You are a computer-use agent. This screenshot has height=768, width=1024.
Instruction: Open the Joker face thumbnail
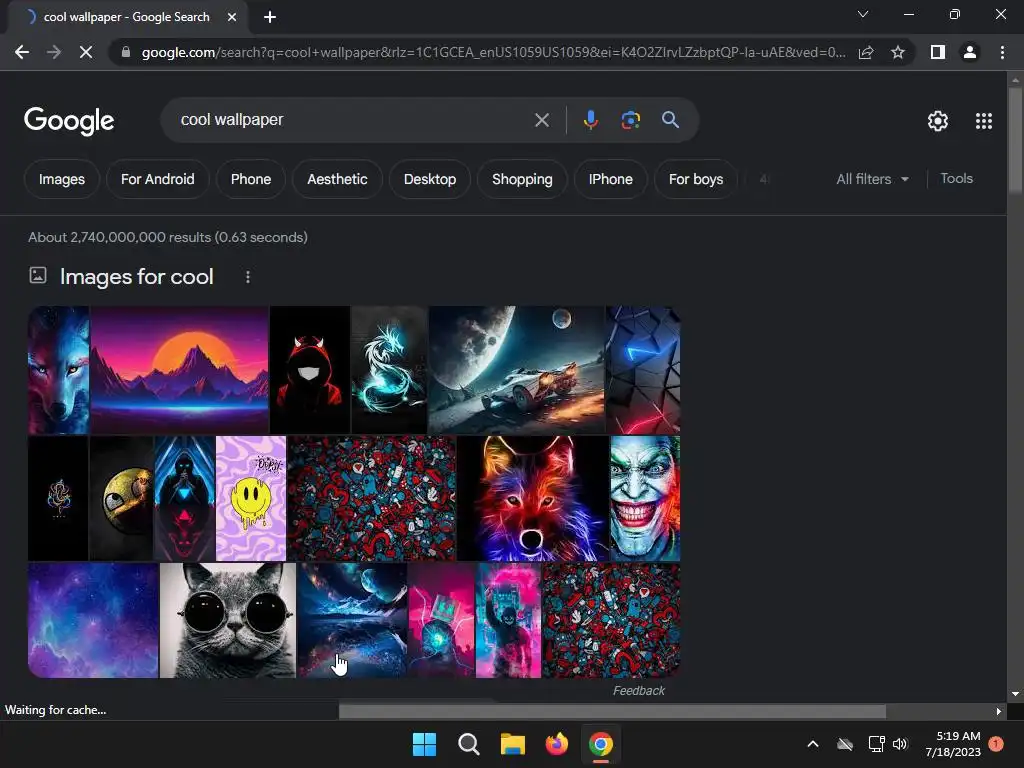645,498
